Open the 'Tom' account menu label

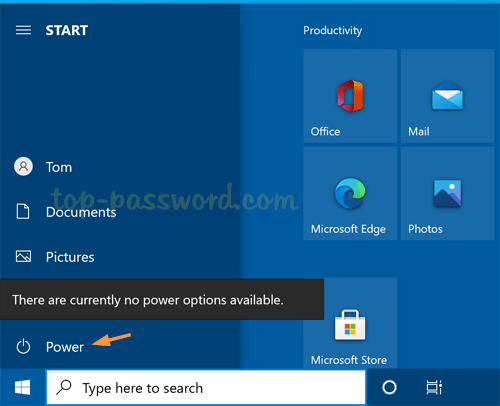[x=59, y=167]
